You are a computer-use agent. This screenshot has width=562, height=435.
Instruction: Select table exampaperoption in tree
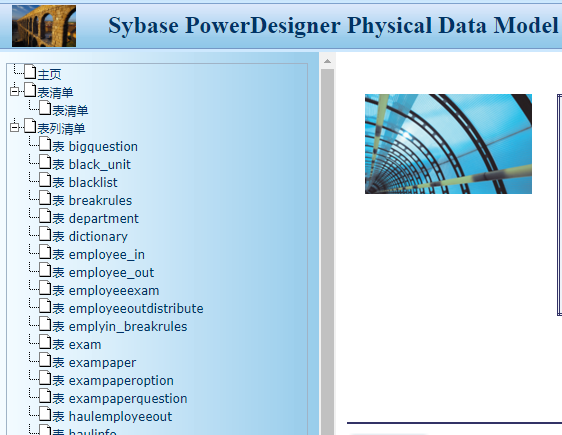point(113,381)
